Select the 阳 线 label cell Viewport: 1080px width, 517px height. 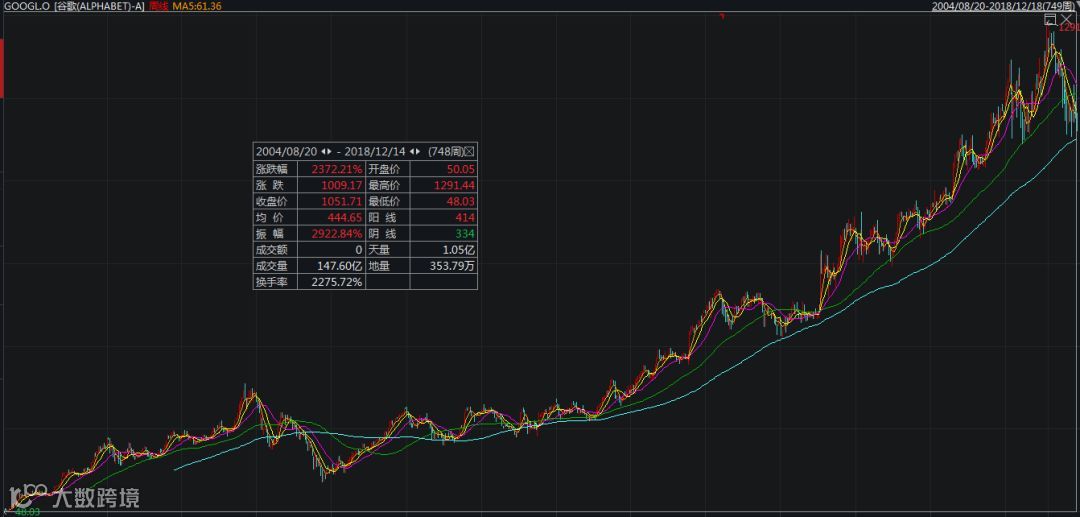(388, 218)
